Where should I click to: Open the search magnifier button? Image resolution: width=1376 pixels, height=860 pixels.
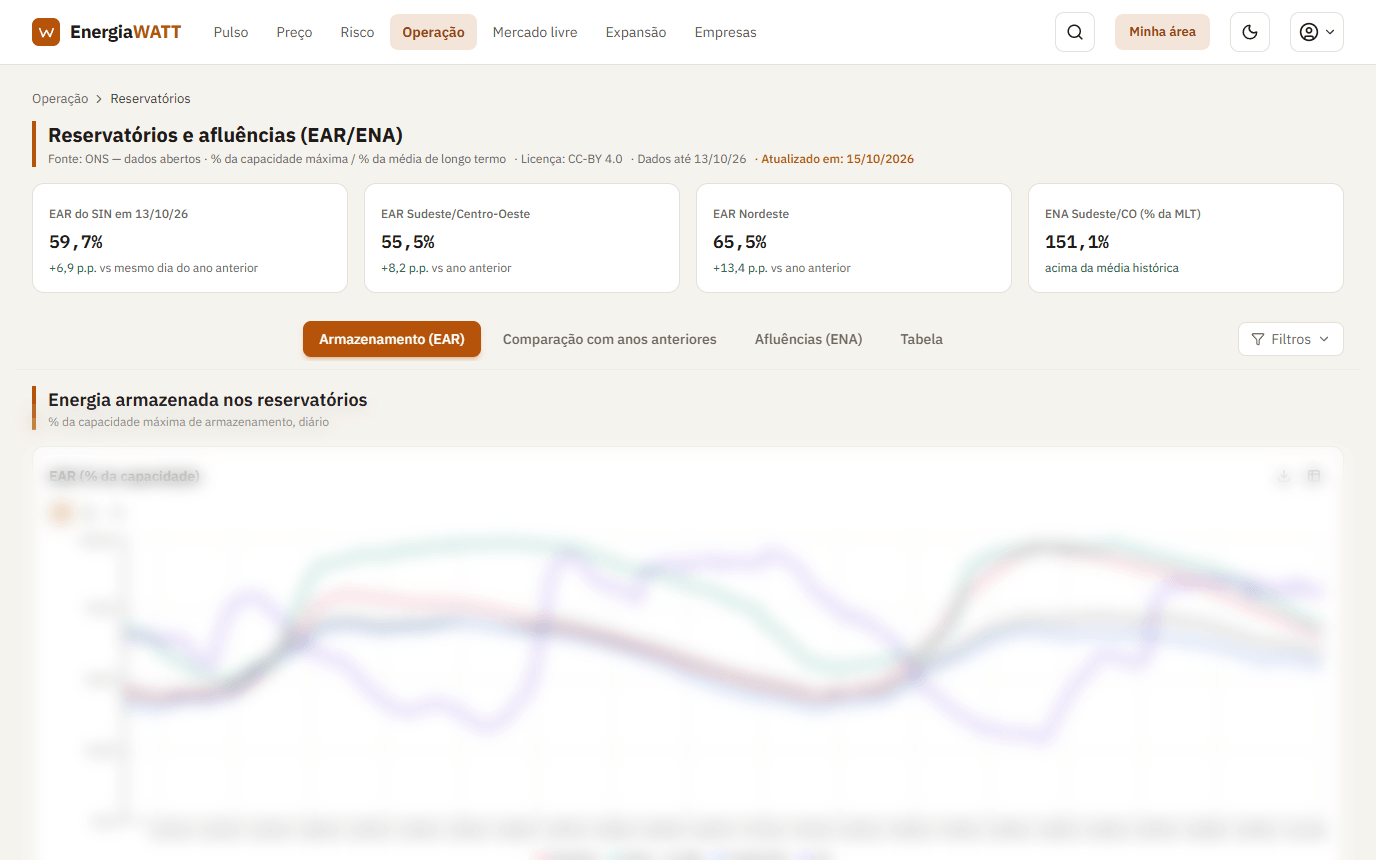(x=1075, y=32)
